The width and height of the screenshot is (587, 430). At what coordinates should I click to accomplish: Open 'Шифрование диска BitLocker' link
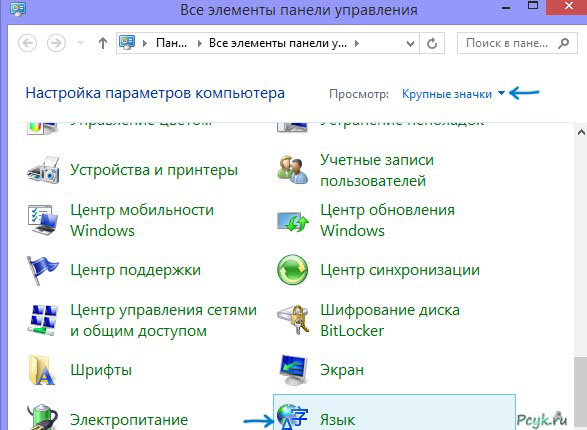click(390, 320)
